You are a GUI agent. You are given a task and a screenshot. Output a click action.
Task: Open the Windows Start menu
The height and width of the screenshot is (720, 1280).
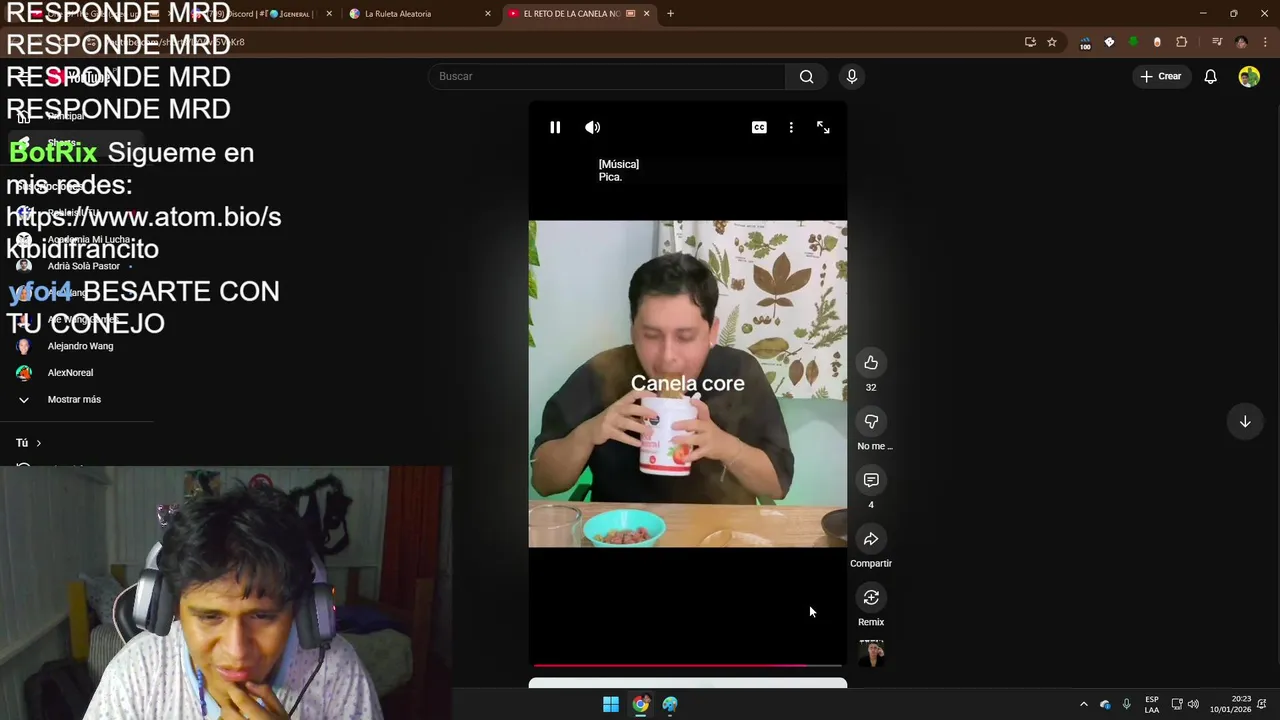point(610,704)
